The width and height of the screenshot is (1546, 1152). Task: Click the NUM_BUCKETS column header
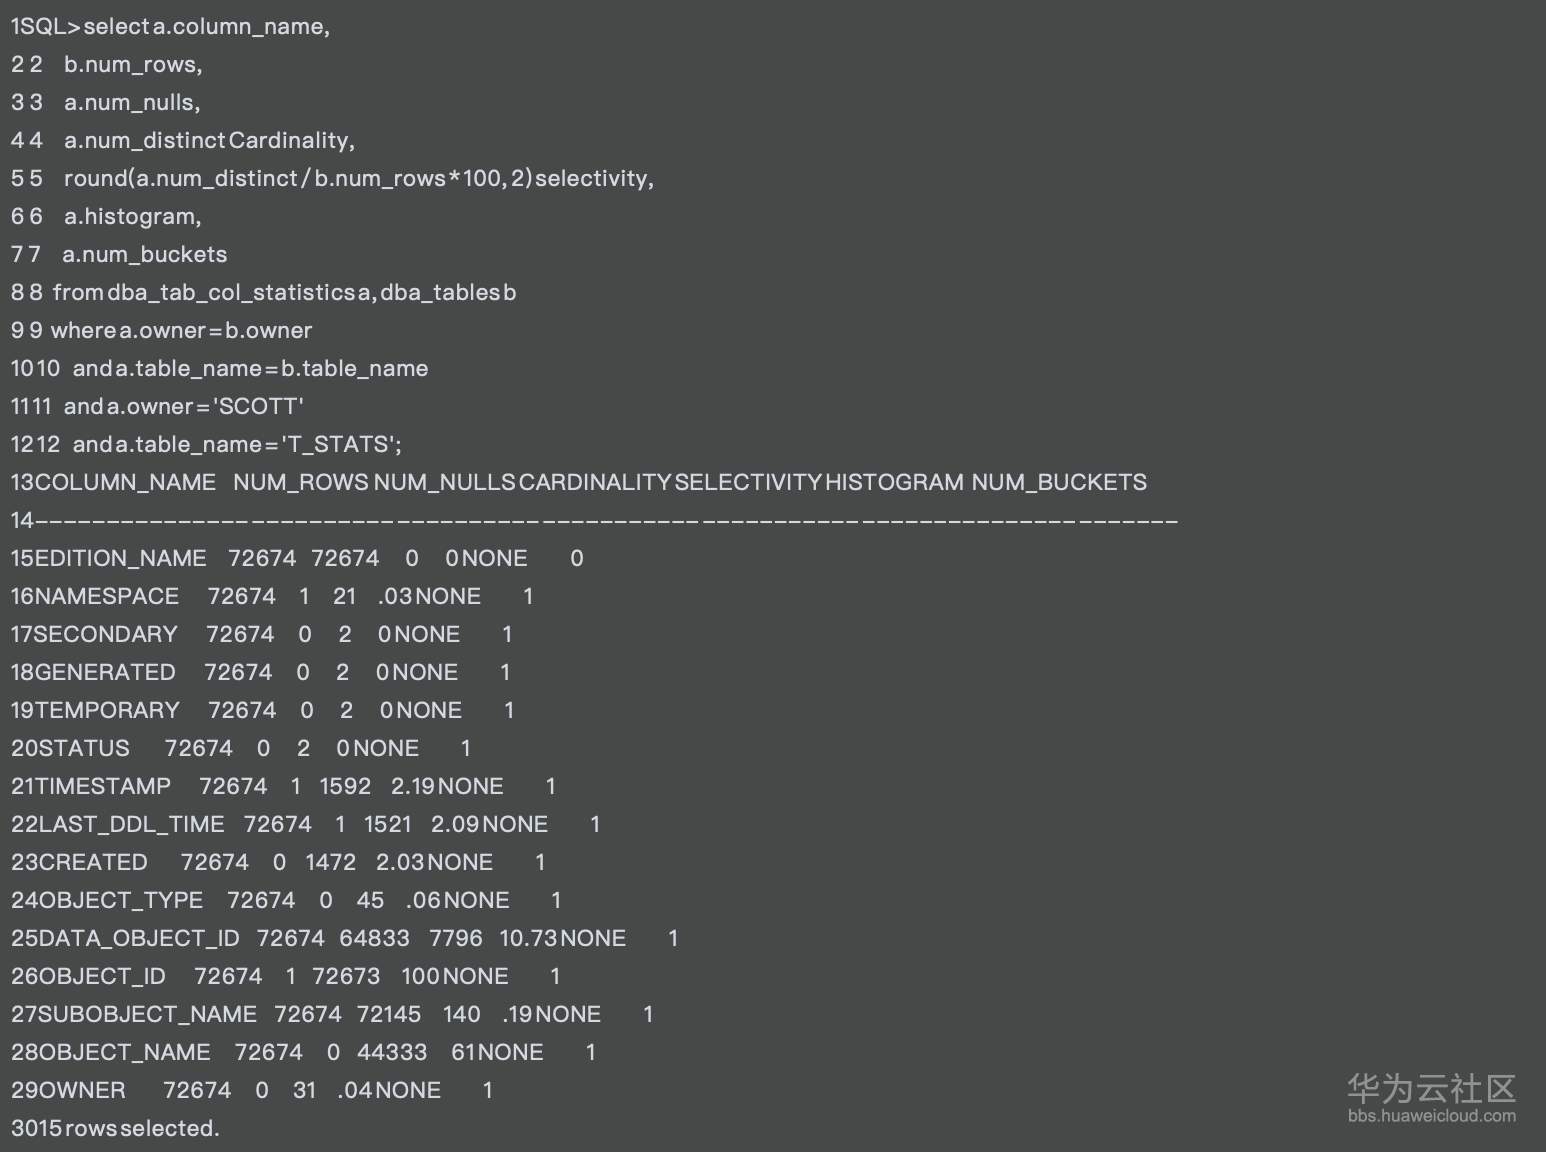[x=1059, y=483]
